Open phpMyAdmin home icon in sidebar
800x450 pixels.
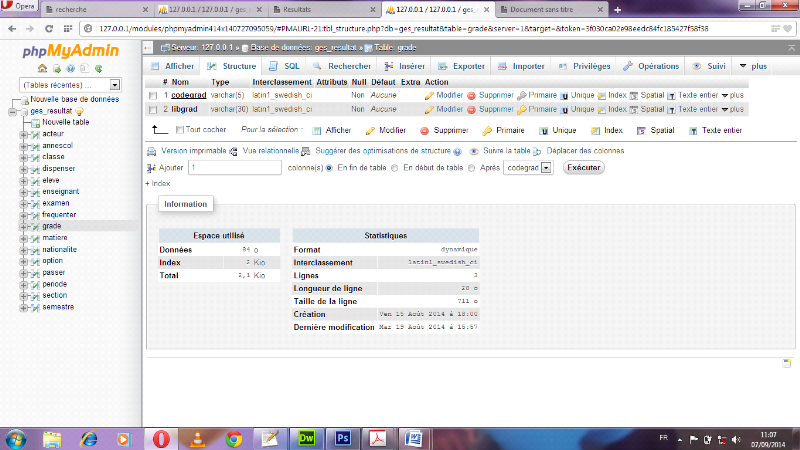[42, 68]
